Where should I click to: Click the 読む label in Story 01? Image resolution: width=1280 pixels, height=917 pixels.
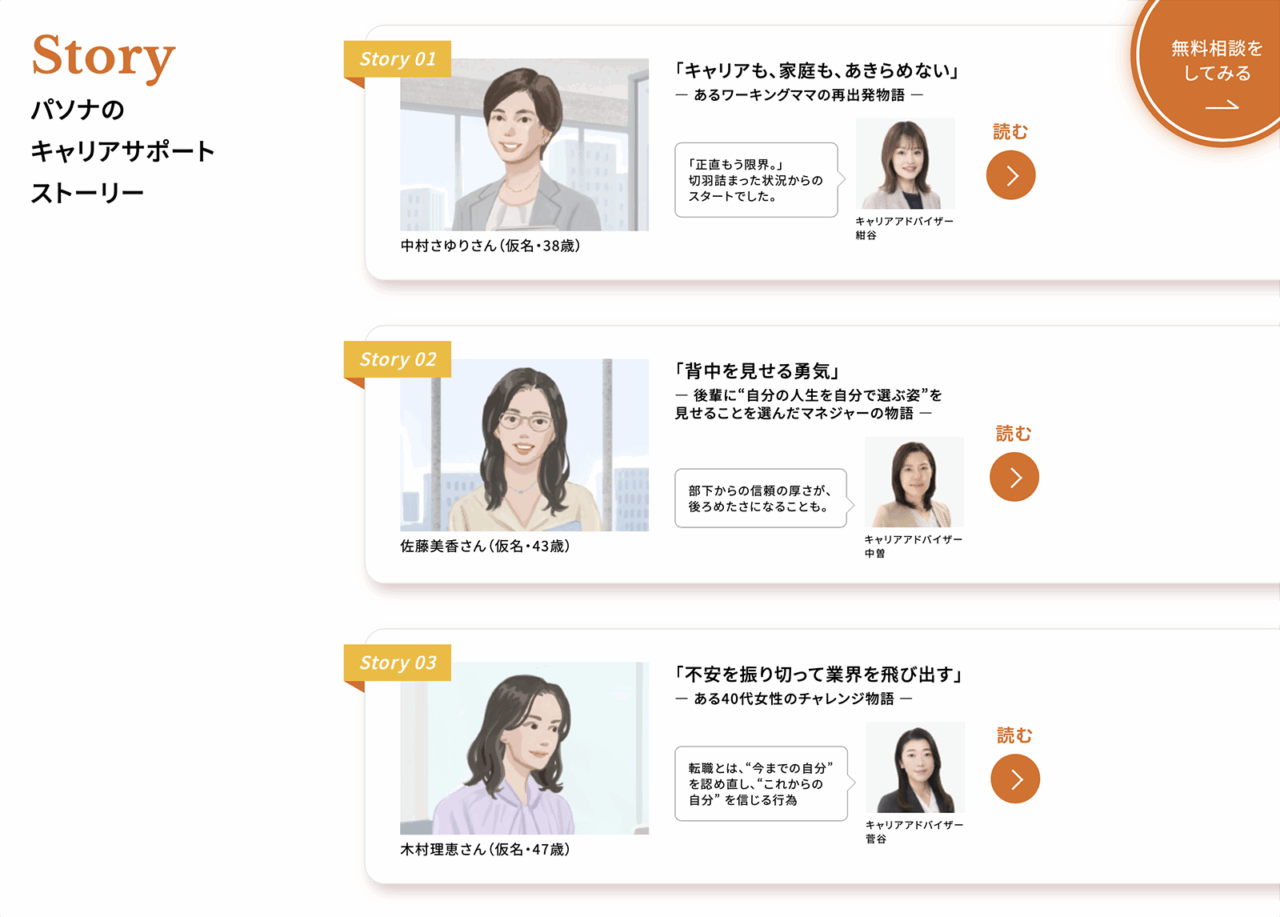(x=1010, y=131)
